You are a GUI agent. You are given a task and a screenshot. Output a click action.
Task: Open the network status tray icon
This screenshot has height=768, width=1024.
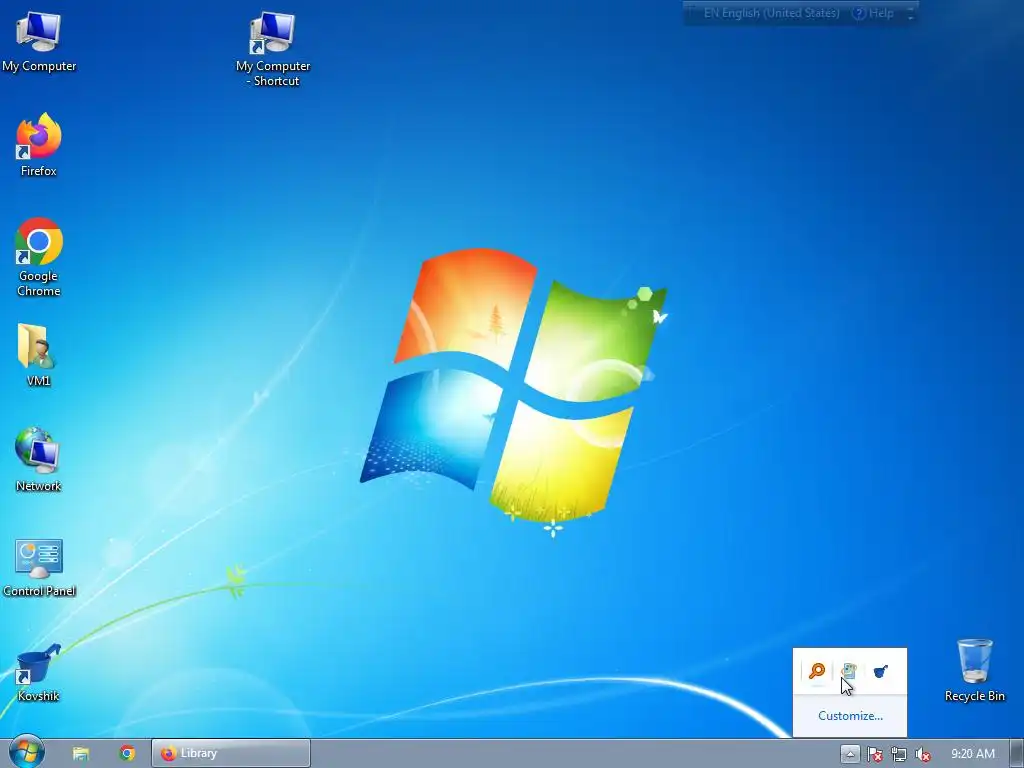pos(899,755)
